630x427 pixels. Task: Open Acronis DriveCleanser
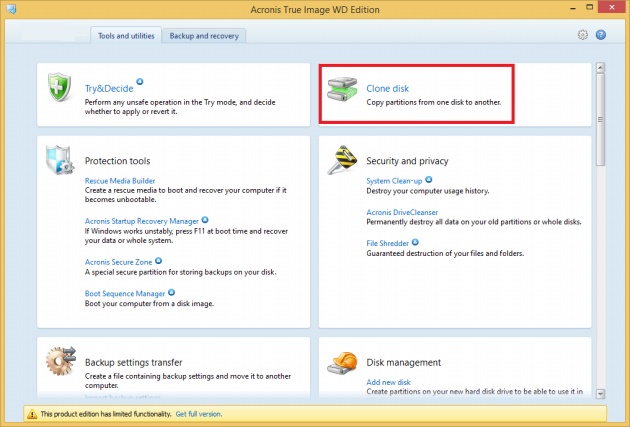tap(402, 212)
